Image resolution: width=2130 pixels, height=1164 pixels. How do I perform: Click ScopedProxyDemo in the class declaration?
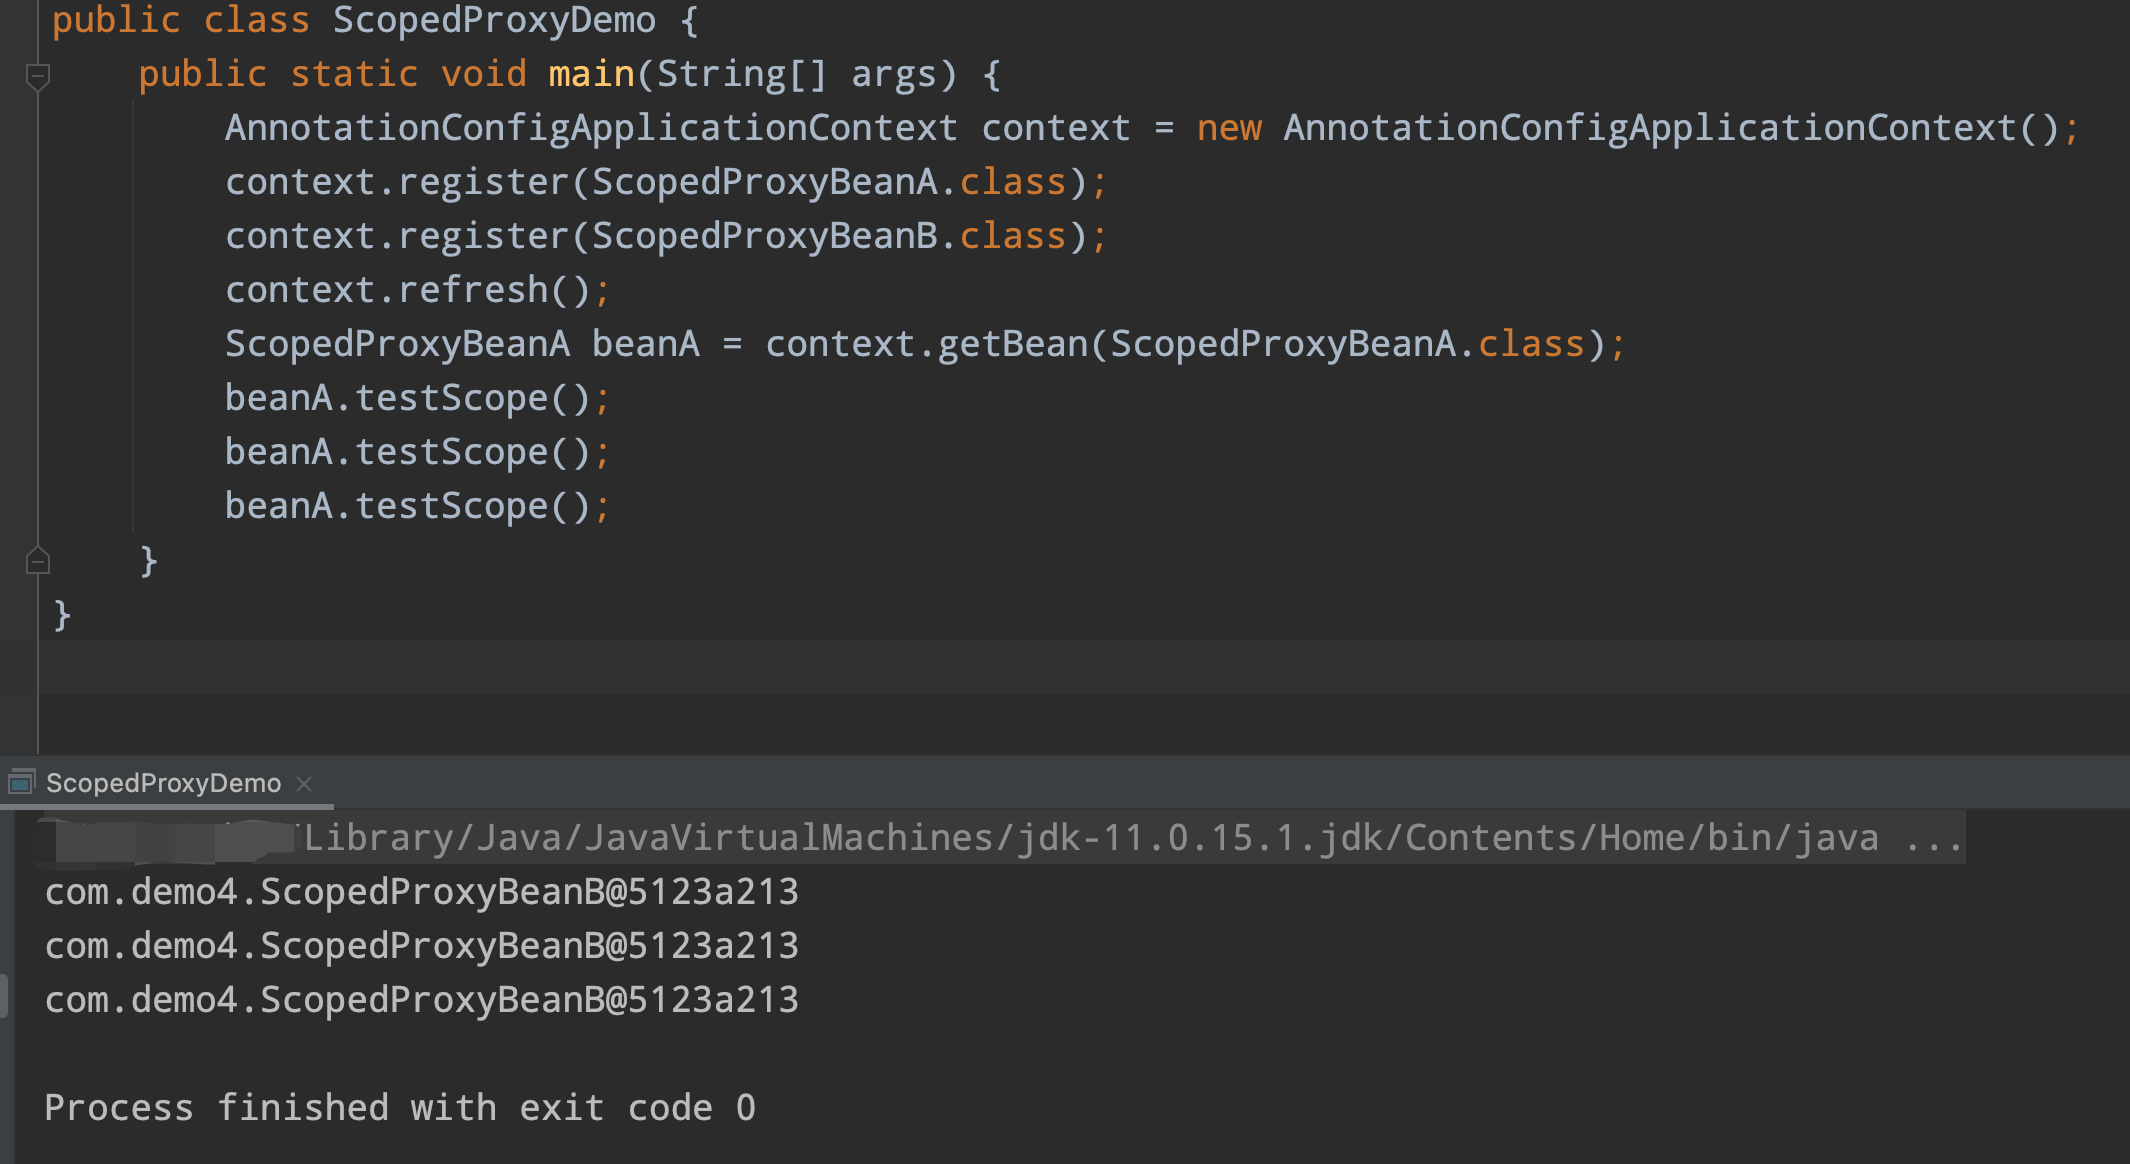tap(494, 20)
